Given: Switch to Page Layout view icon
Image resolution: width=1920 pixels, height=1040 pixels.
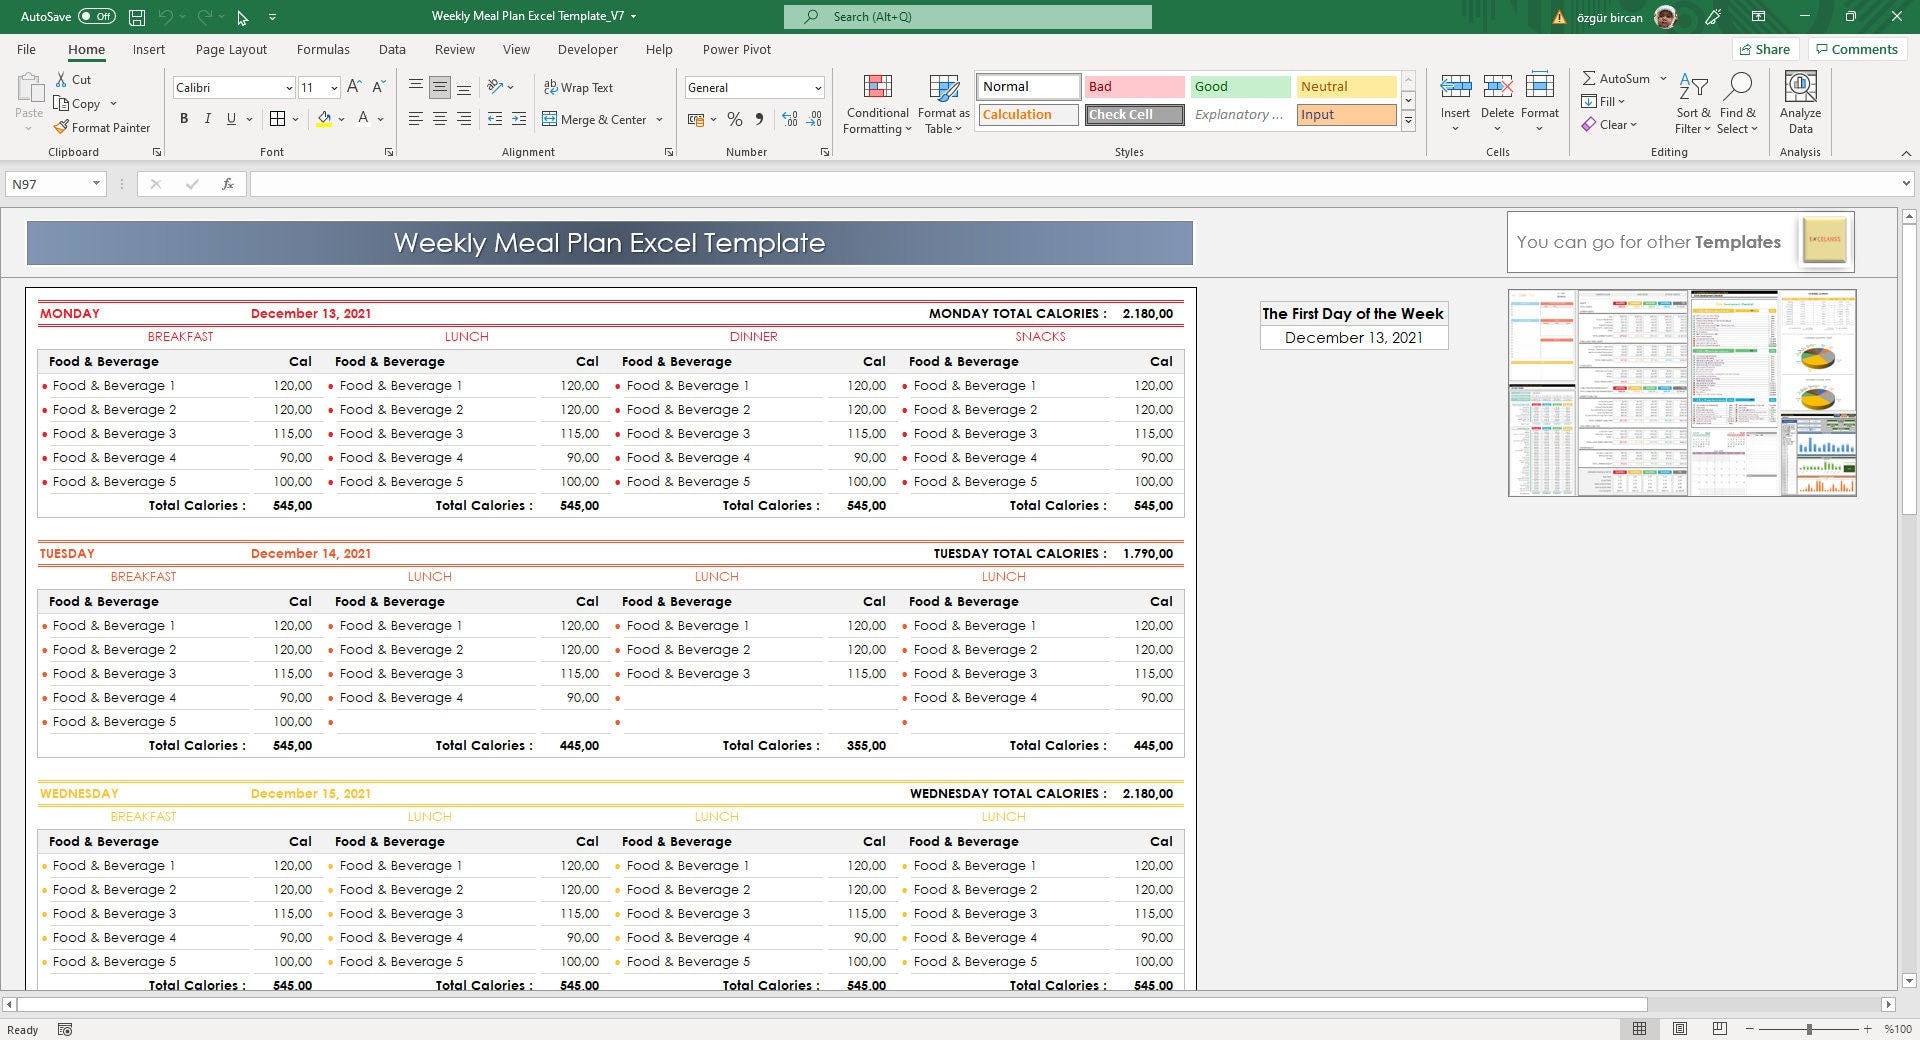Looking at the screenshot, I should [1680, 1029].
